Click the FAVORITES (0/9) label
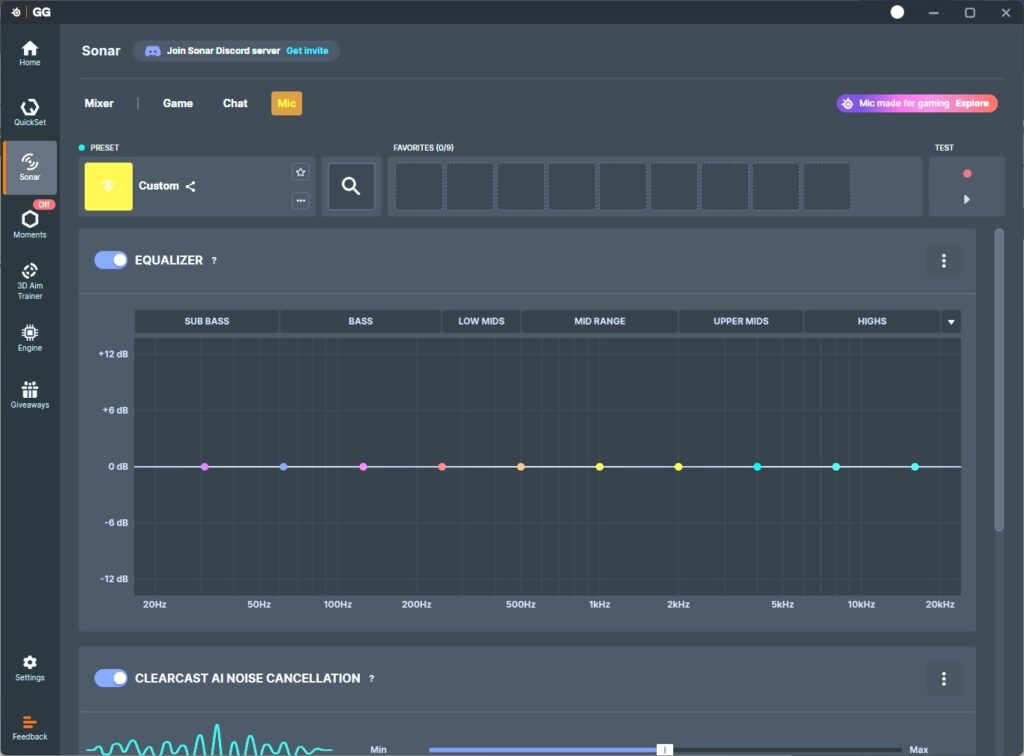1024x756 pixels. [x=423, y=148]
